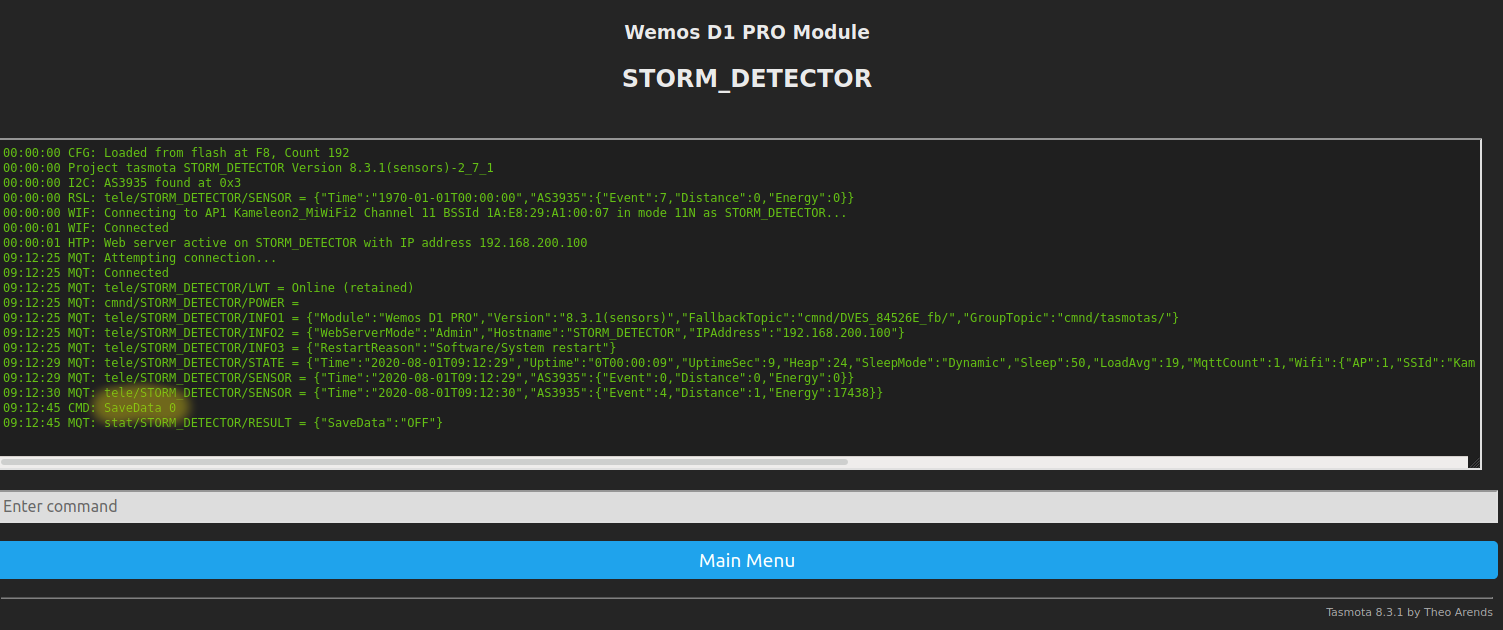
Task: Click the MQT Attempting connection log line
Action: 140,258
